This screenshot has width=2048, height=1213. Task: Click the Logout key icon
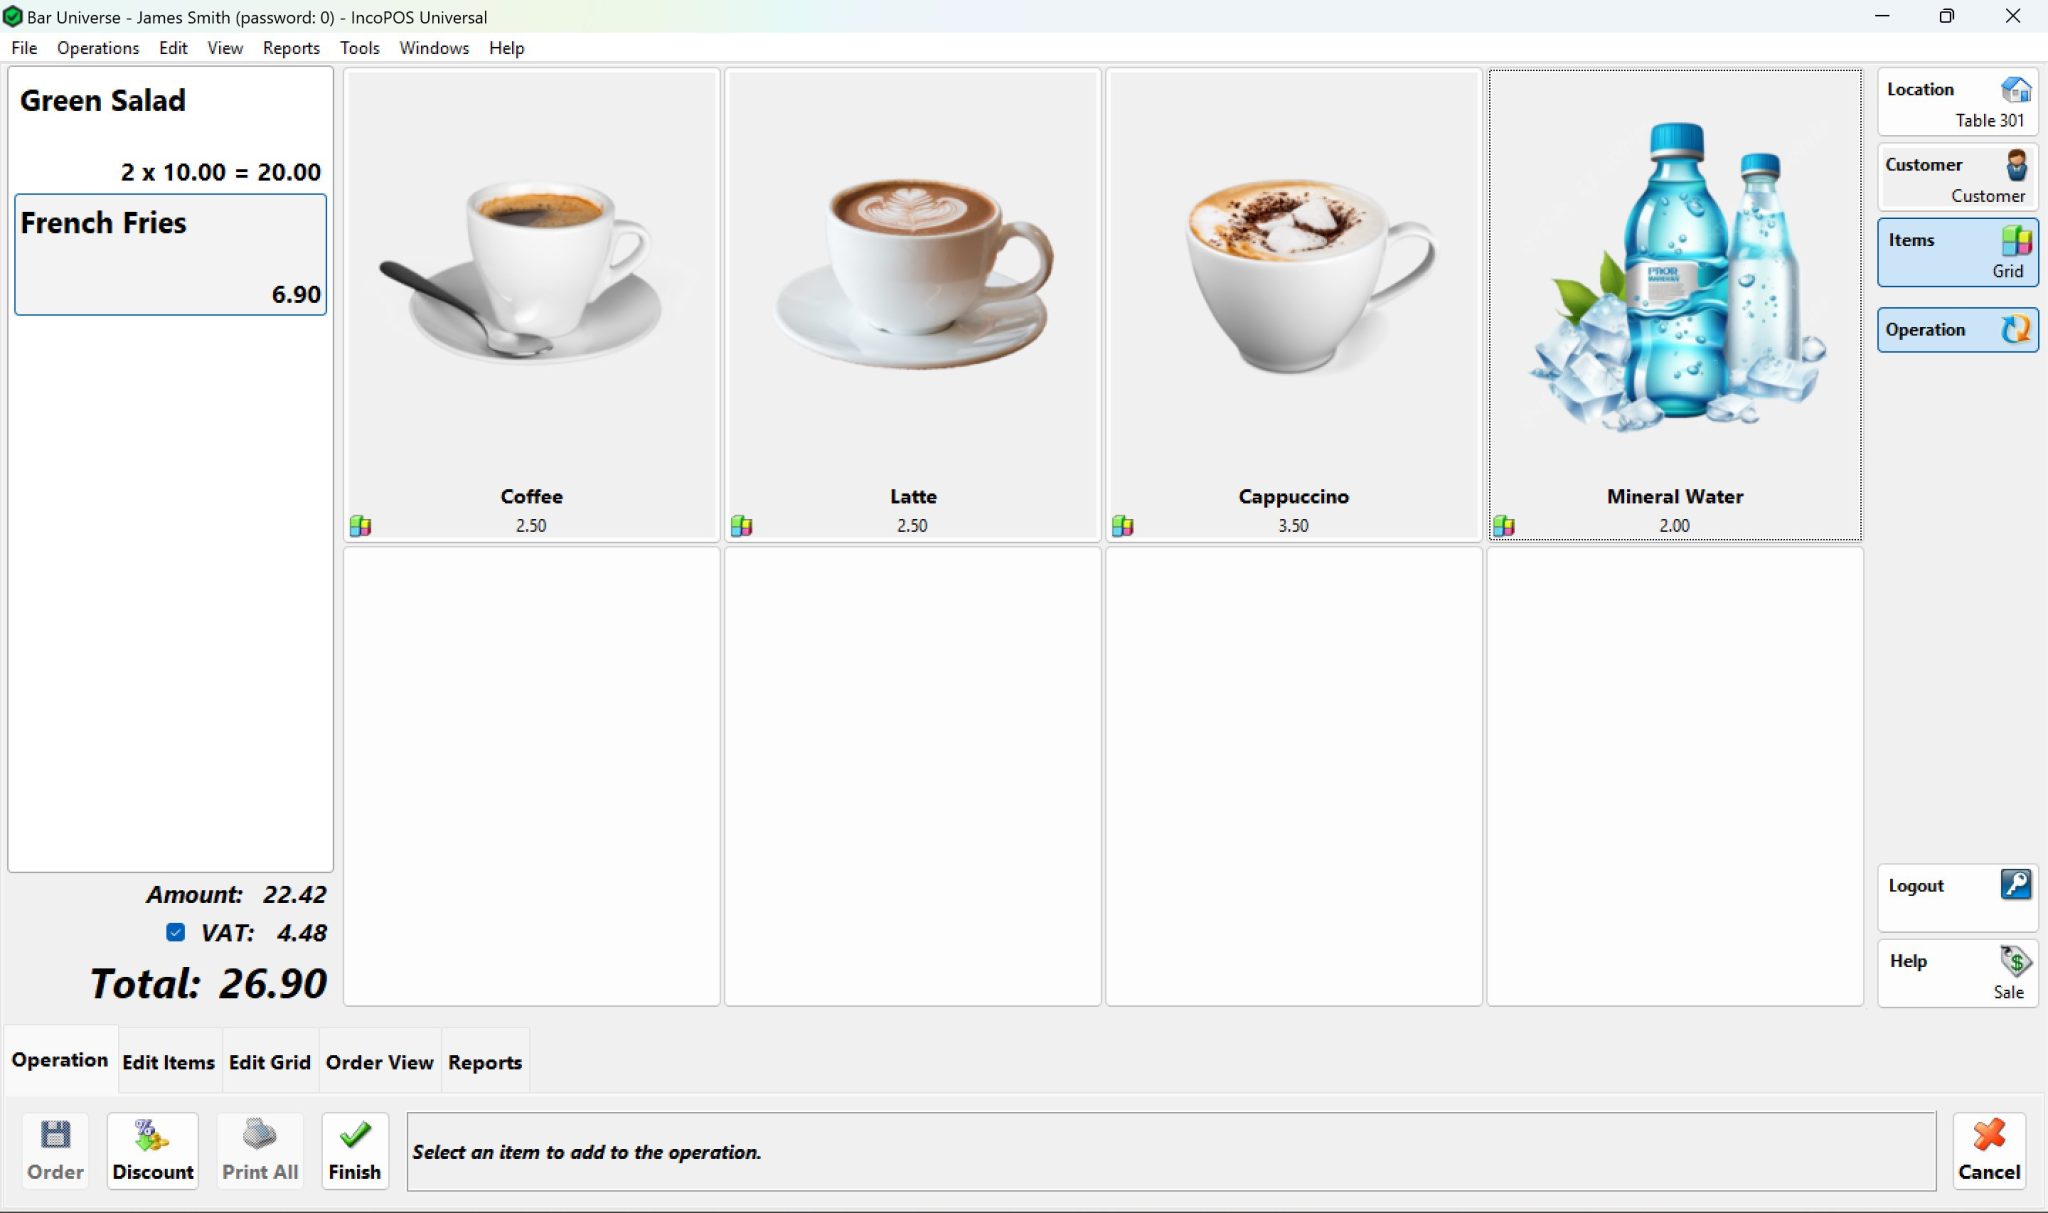point(2016,885)
